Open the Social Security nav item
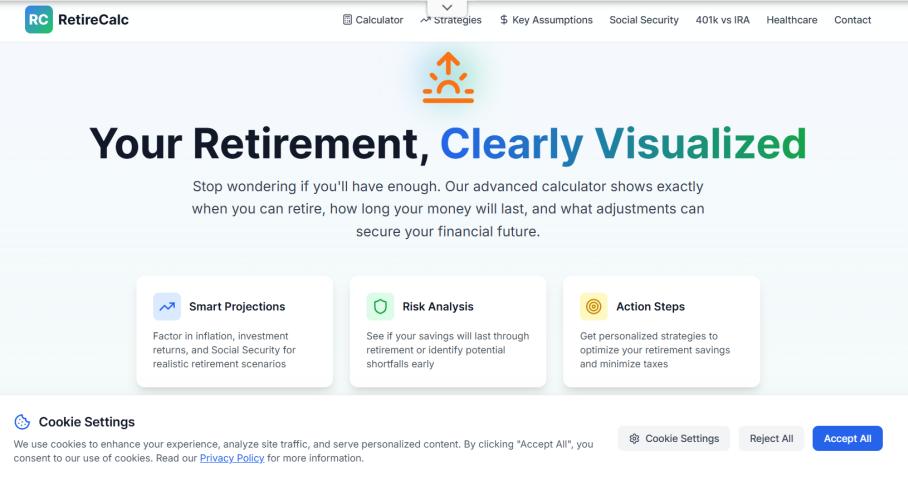This screenshot has width=908, height=480. 643,20
